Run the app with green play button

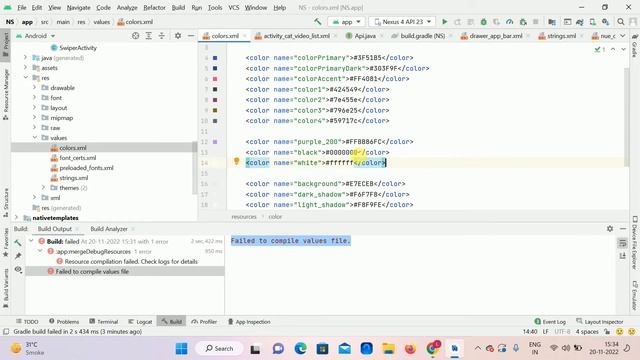[x=444, y=22]
